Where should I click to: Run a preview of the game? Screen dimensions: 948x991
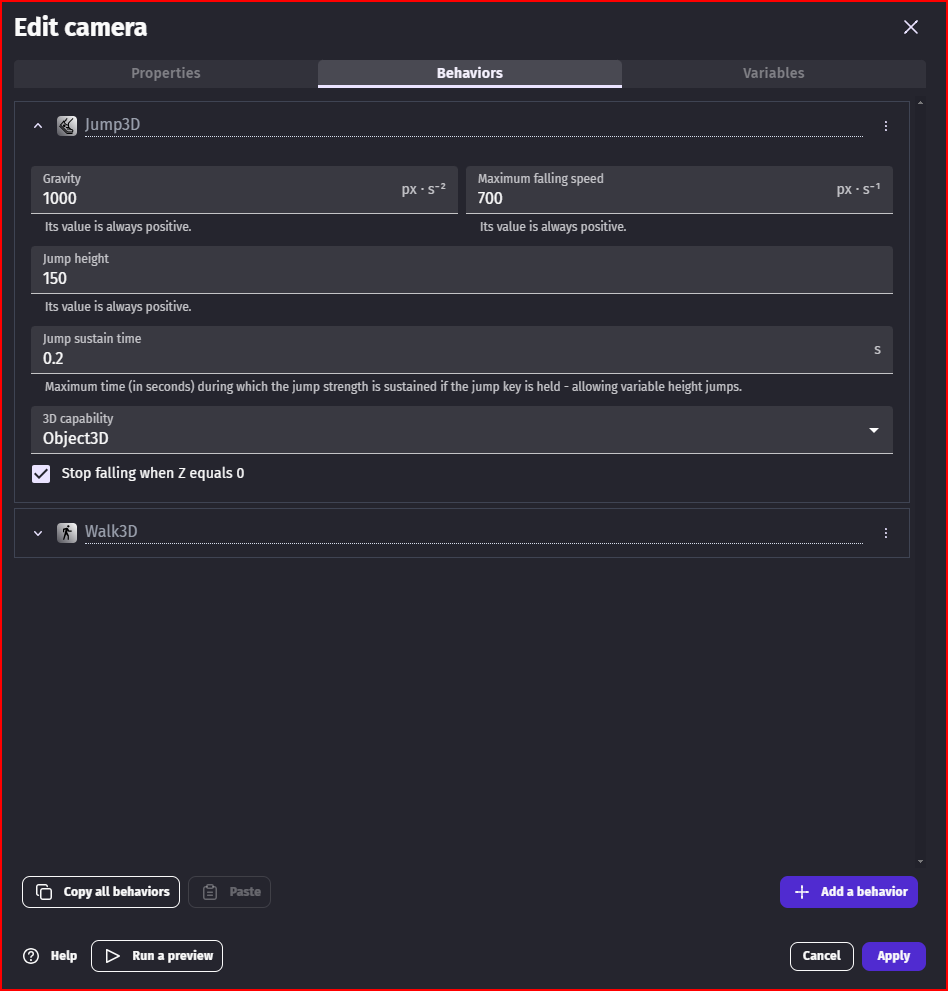[x=157, y=956]
